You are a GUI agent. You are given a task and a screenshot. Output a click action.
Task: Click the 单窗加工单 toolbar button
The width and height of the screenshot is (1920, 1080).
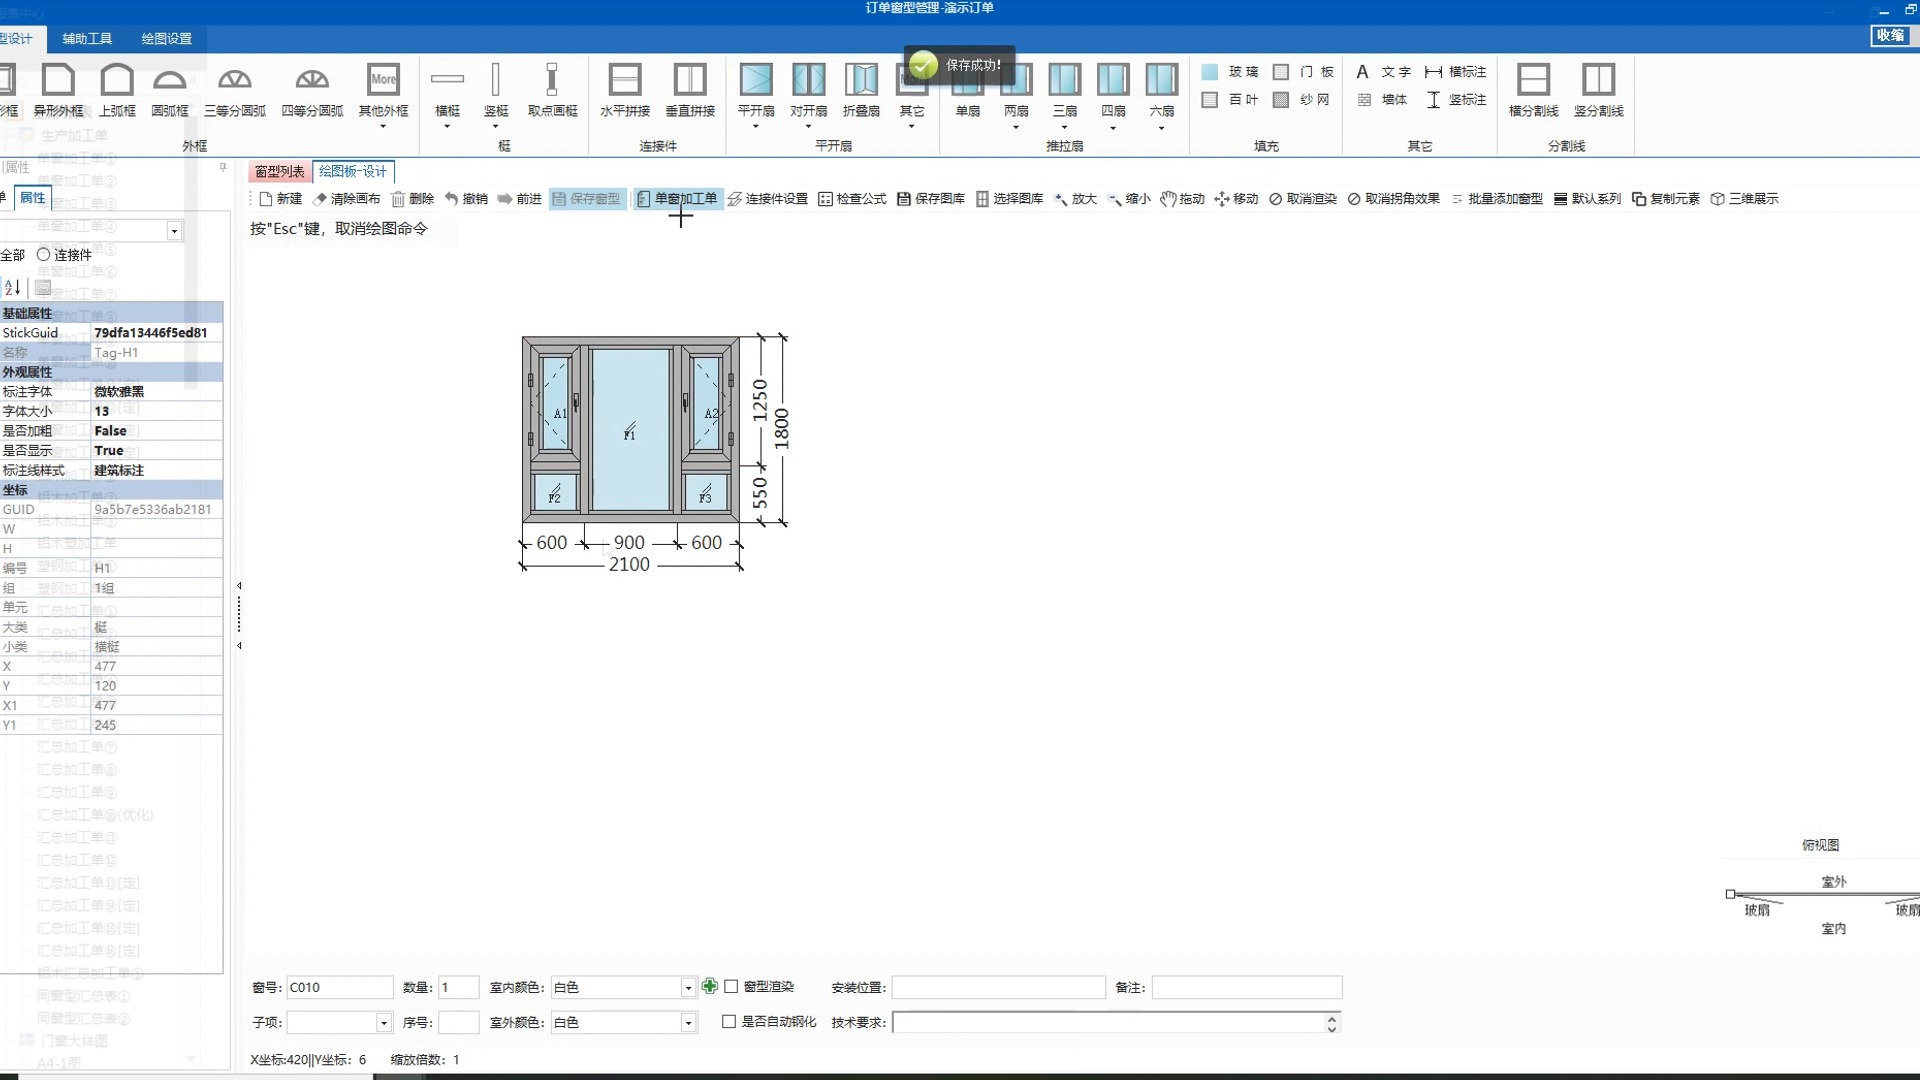679,198
